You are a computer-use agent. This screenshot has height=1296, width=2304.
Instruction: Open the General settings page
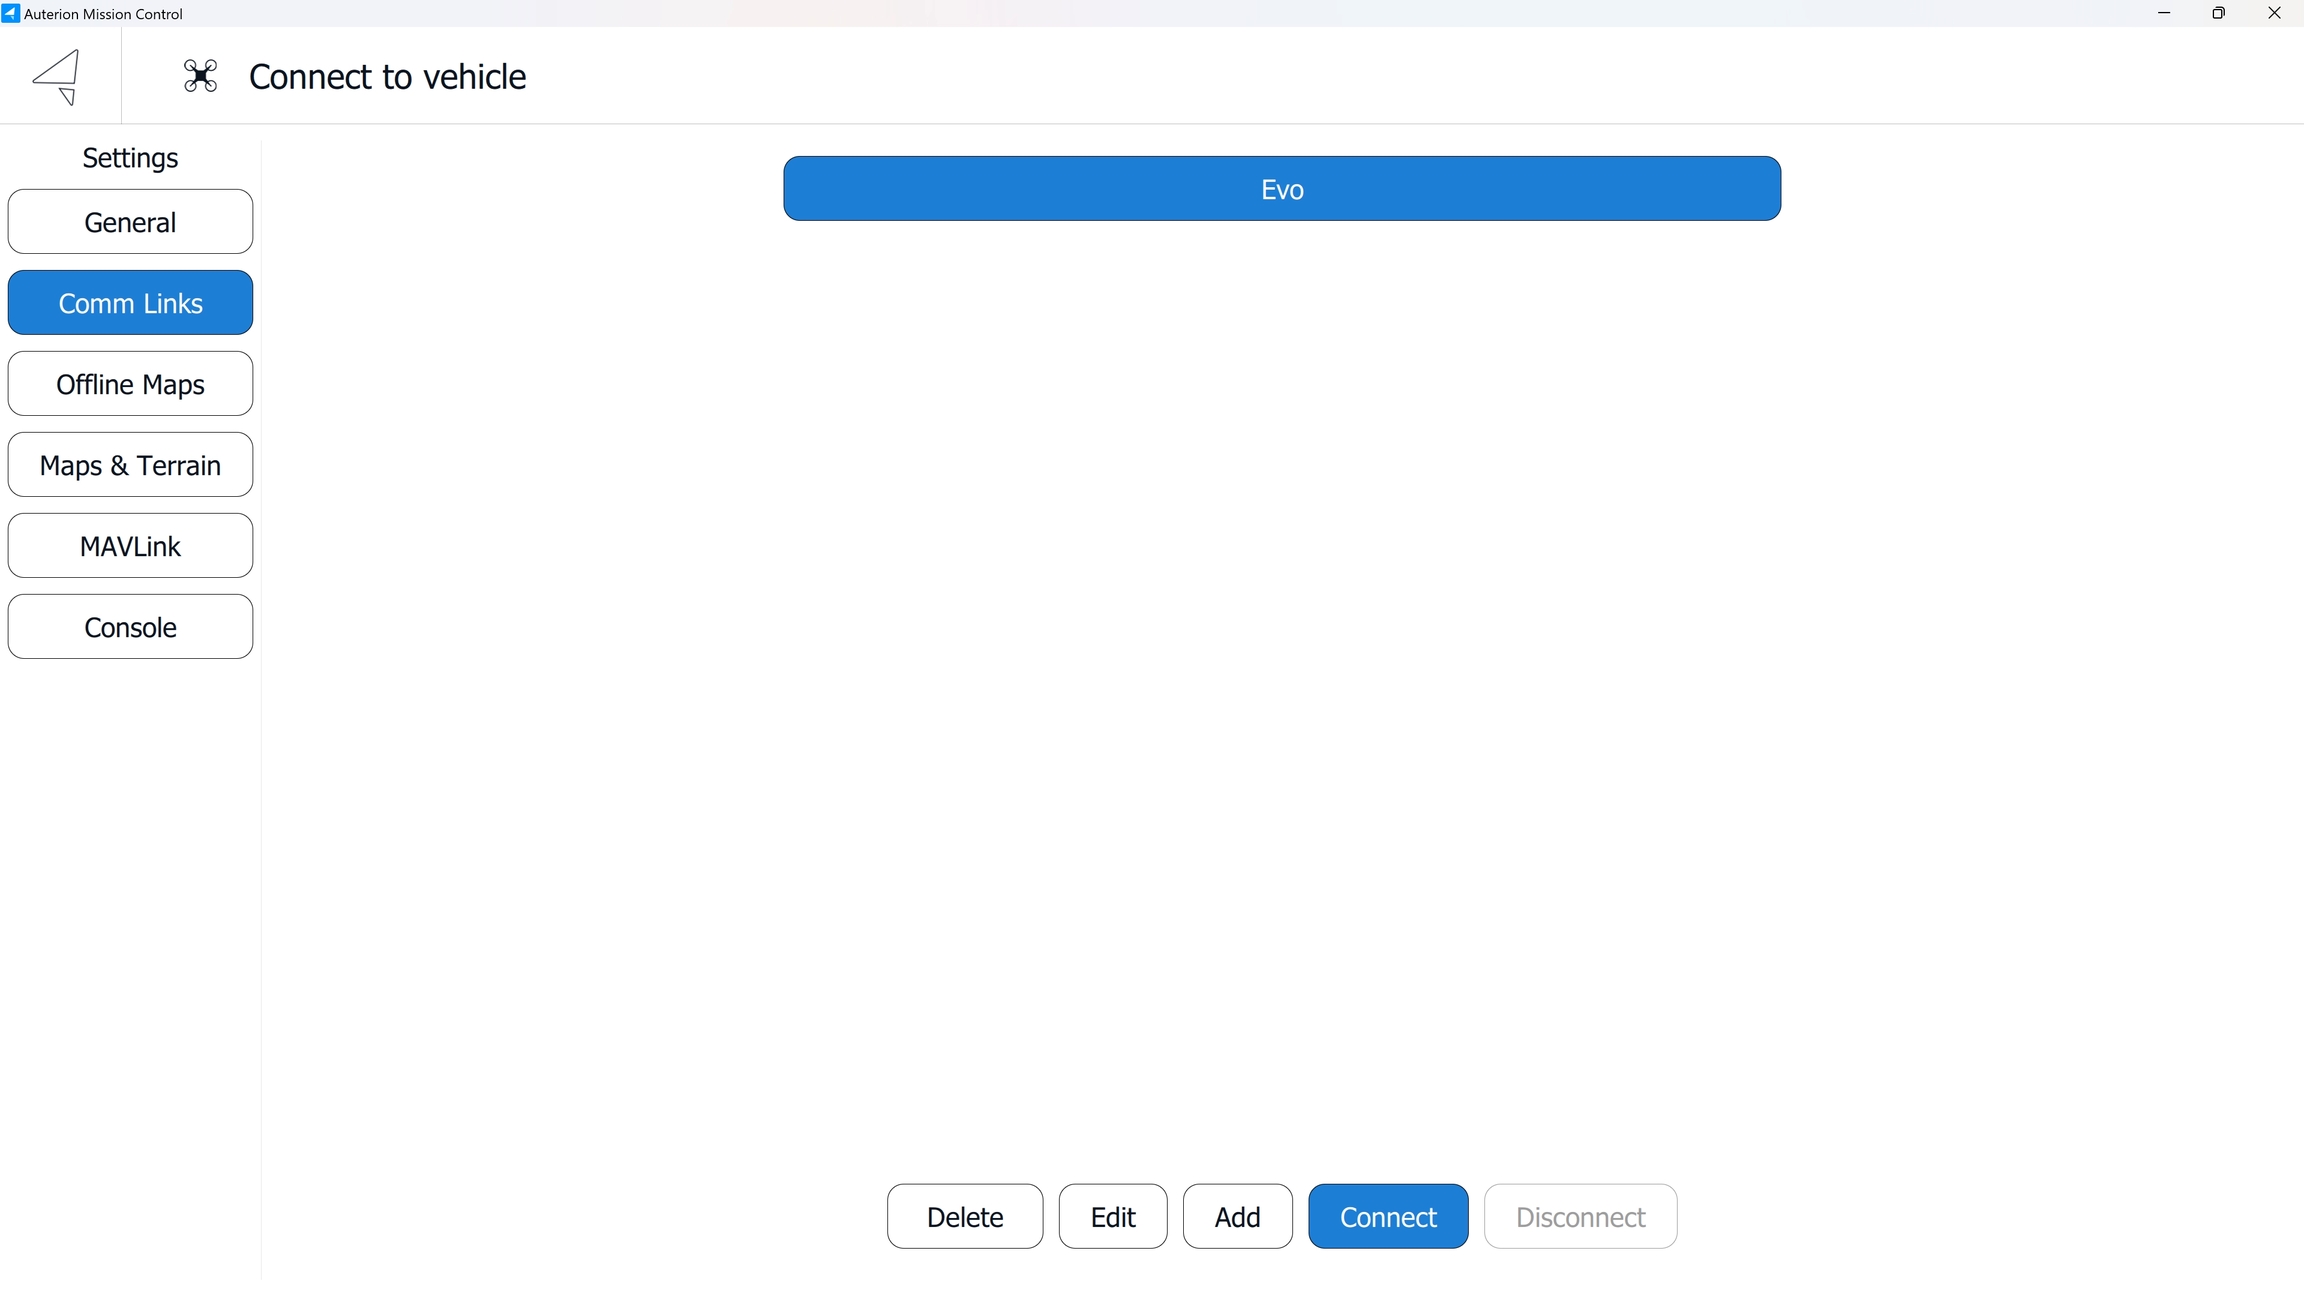(x=130, y=222)
